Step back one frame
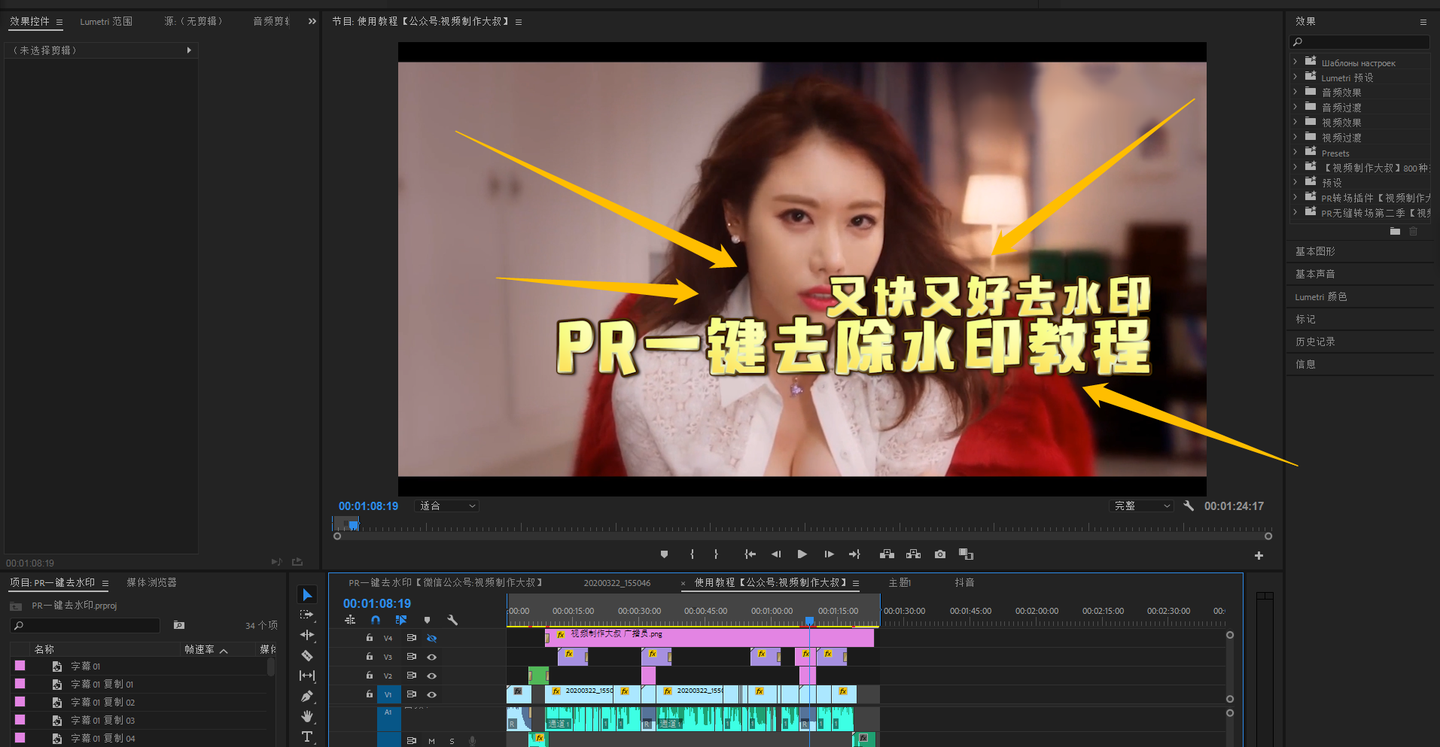This screenshot has height=747, width=1440. coord(776,554)
